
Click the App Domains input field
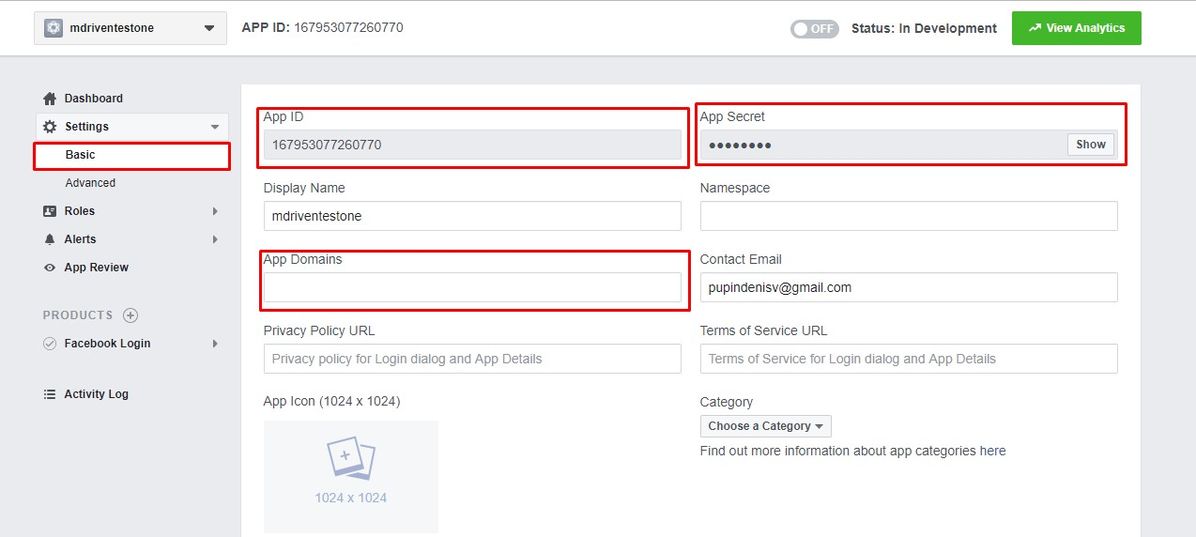[472, 288]
